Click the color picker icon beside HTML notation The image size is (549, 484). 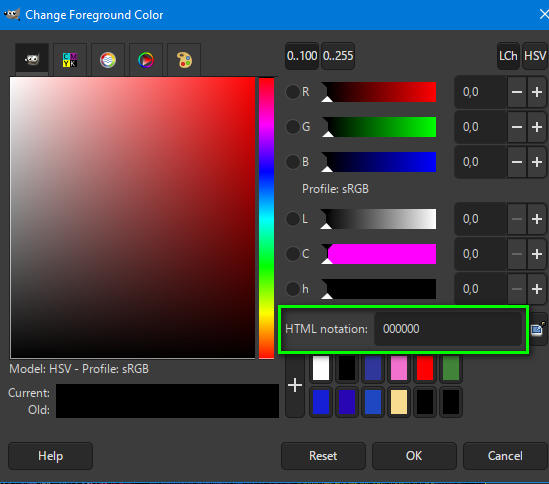(x=538, y=329)
